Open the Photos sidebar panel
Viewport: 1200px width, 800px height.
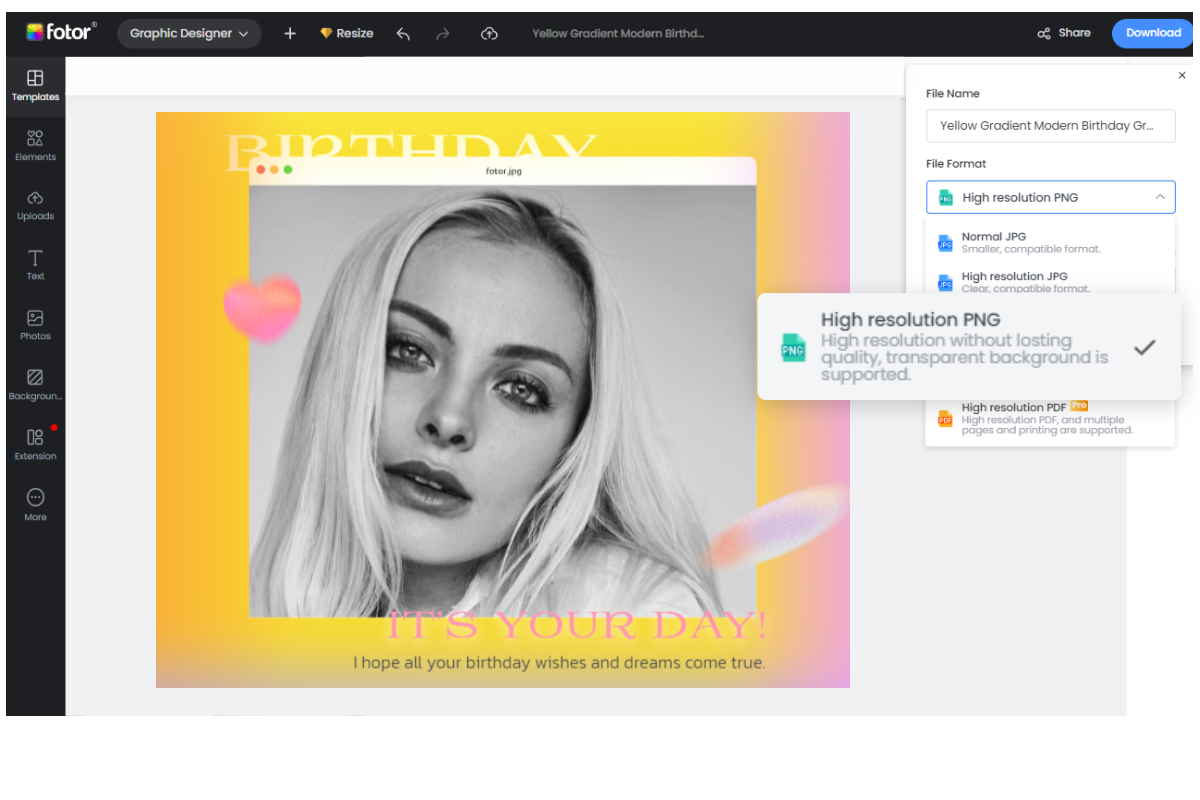[x=35, y=325]
